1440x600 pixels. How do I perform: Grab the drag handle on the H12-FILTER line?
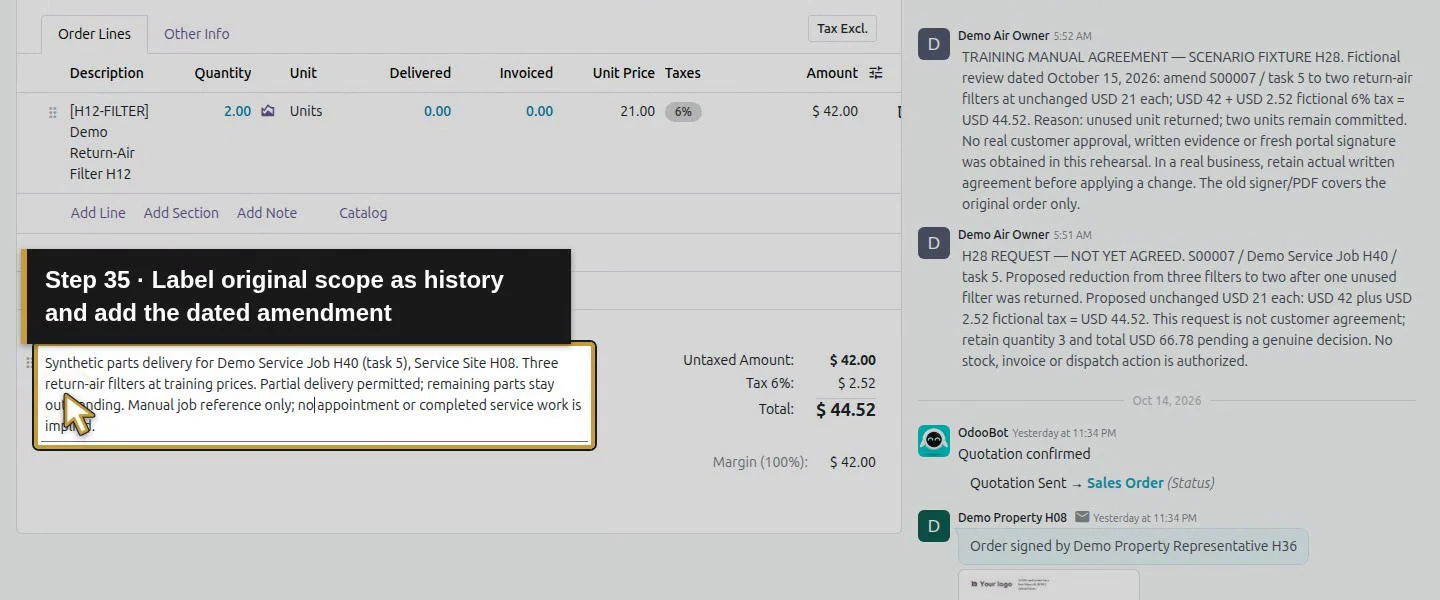(53, 112)
